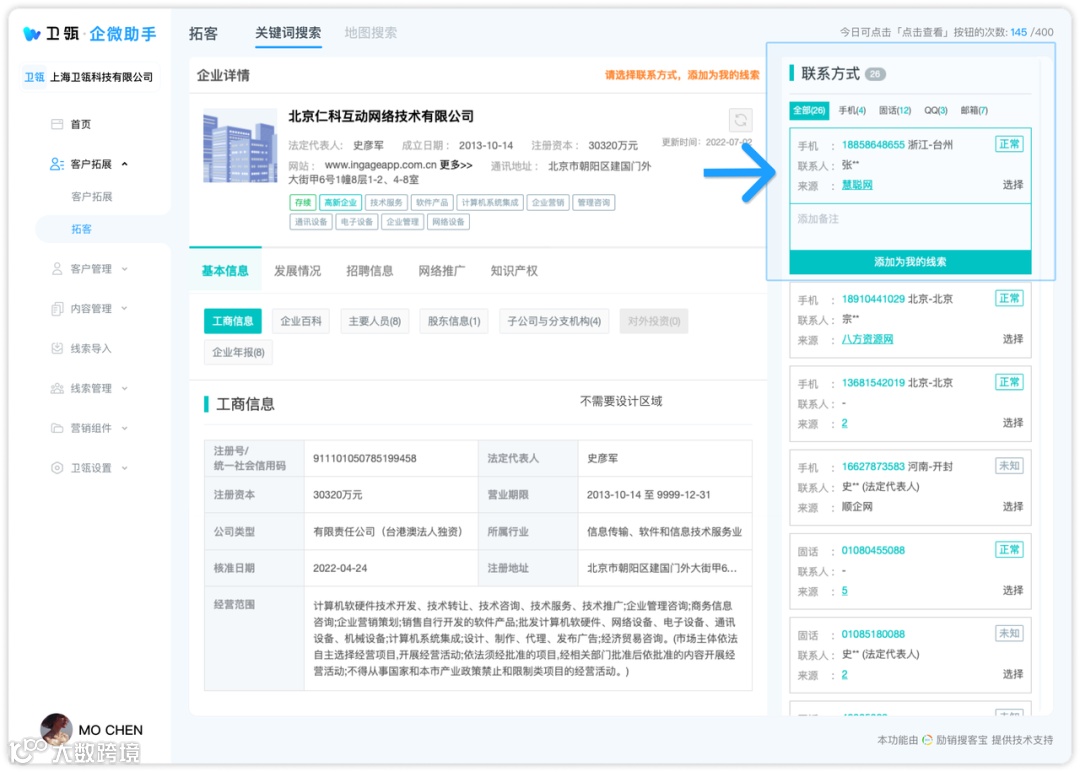This screenshot has width=1080, height=772.
Task: Click the 线索导入 import icon
Action: coord(57,348)
